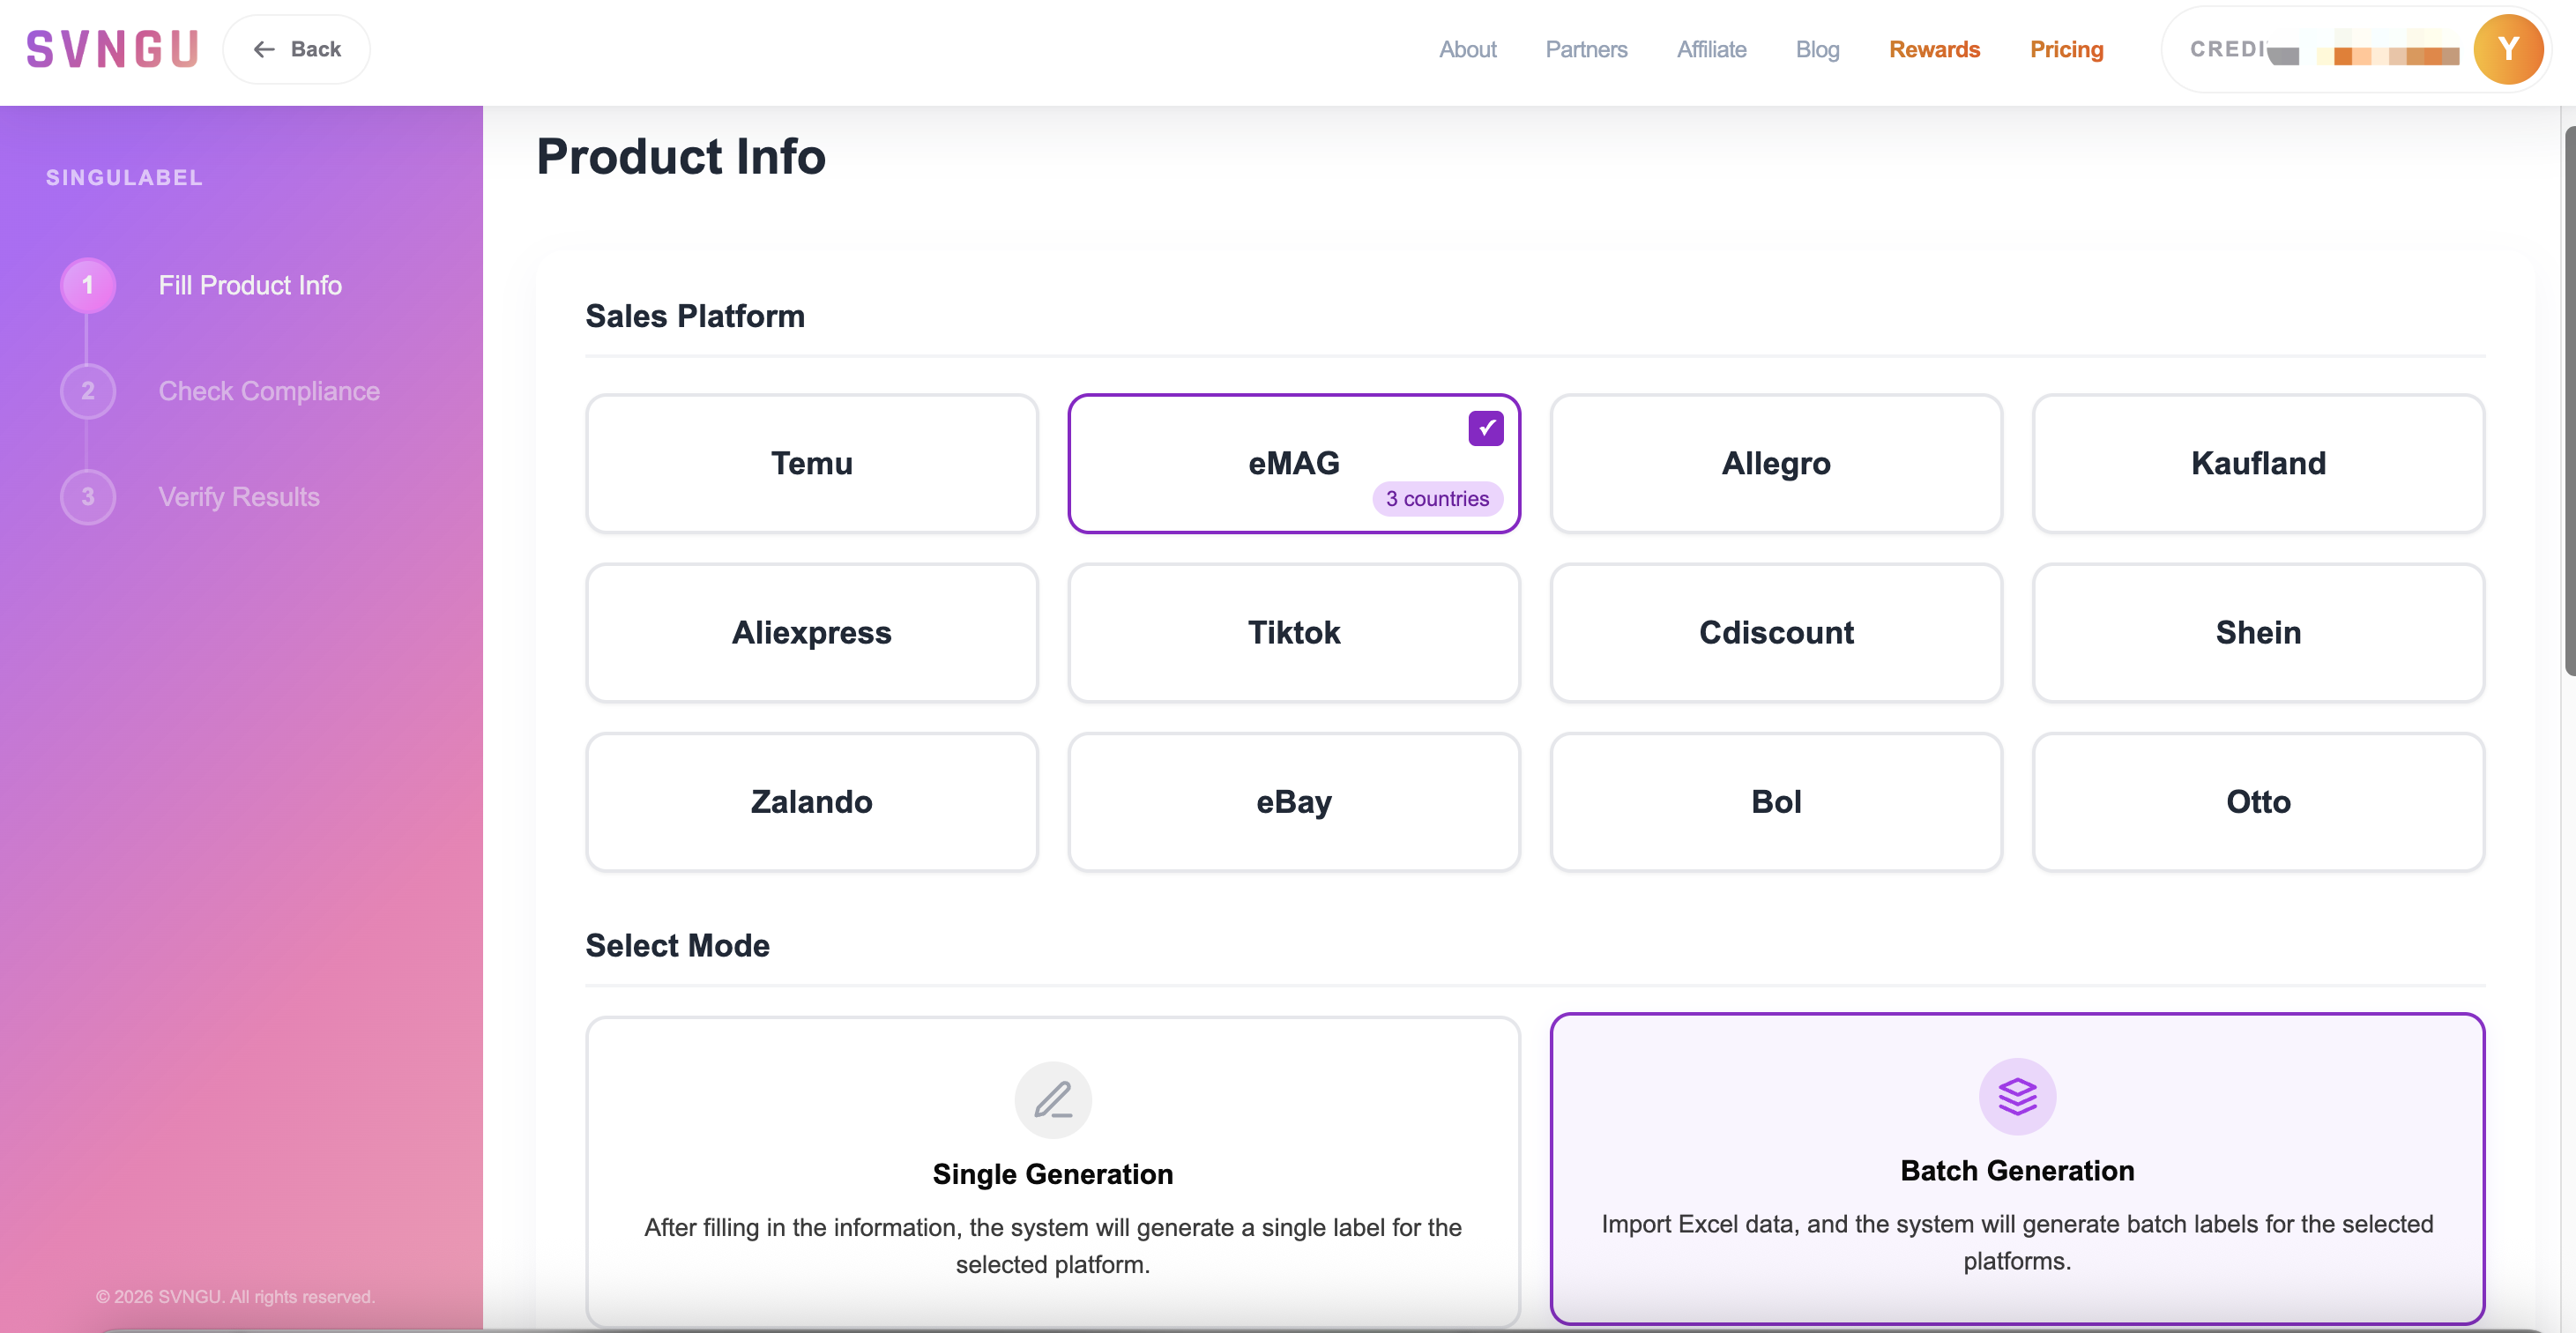Select step 2 circle in sidebar

(88, 391)
